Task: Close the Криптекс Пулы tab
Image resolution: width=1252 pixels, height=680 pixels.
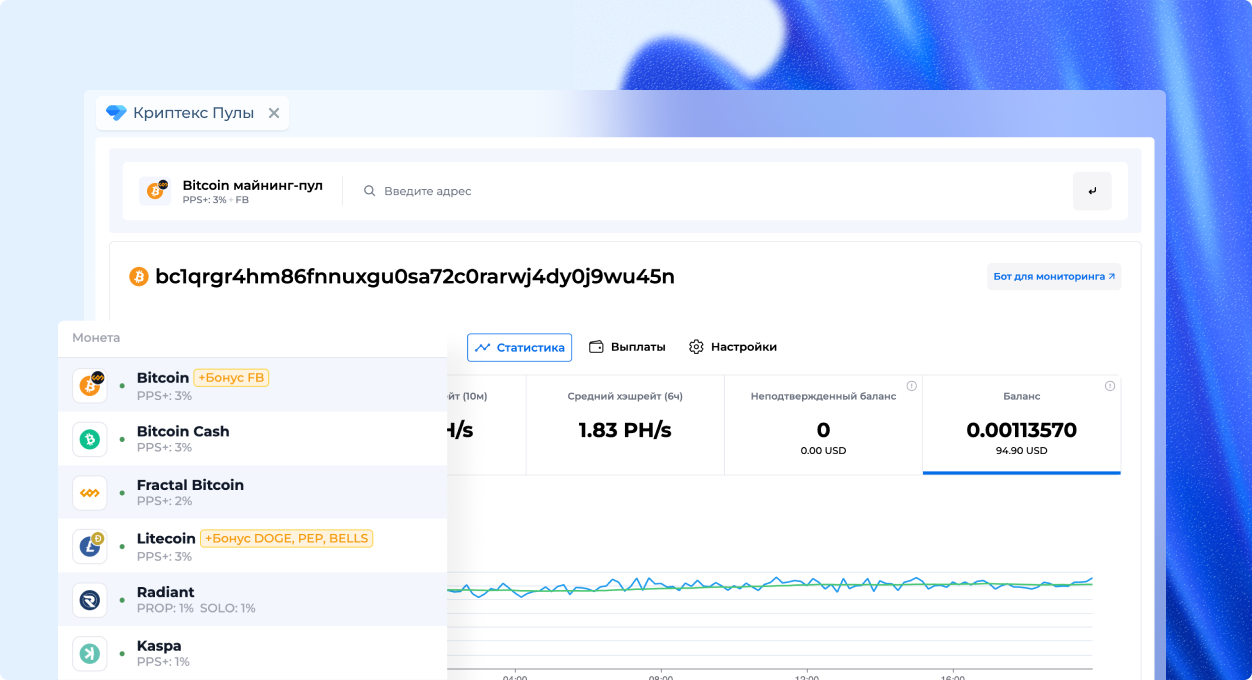Action: tap(273, 113)
